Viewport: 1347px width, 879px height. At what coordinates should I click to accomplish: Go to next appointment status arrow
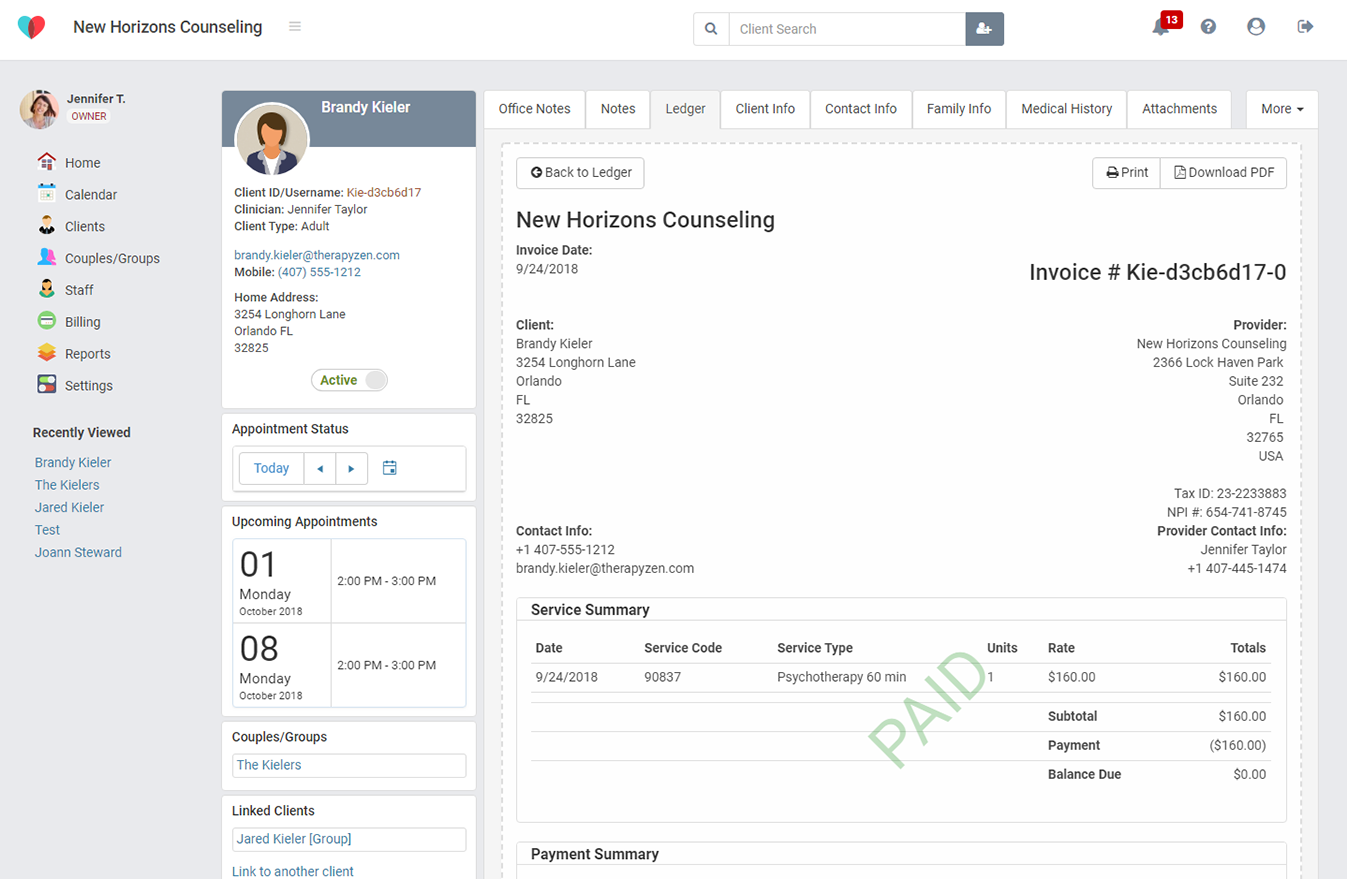(x=351, y=468)
